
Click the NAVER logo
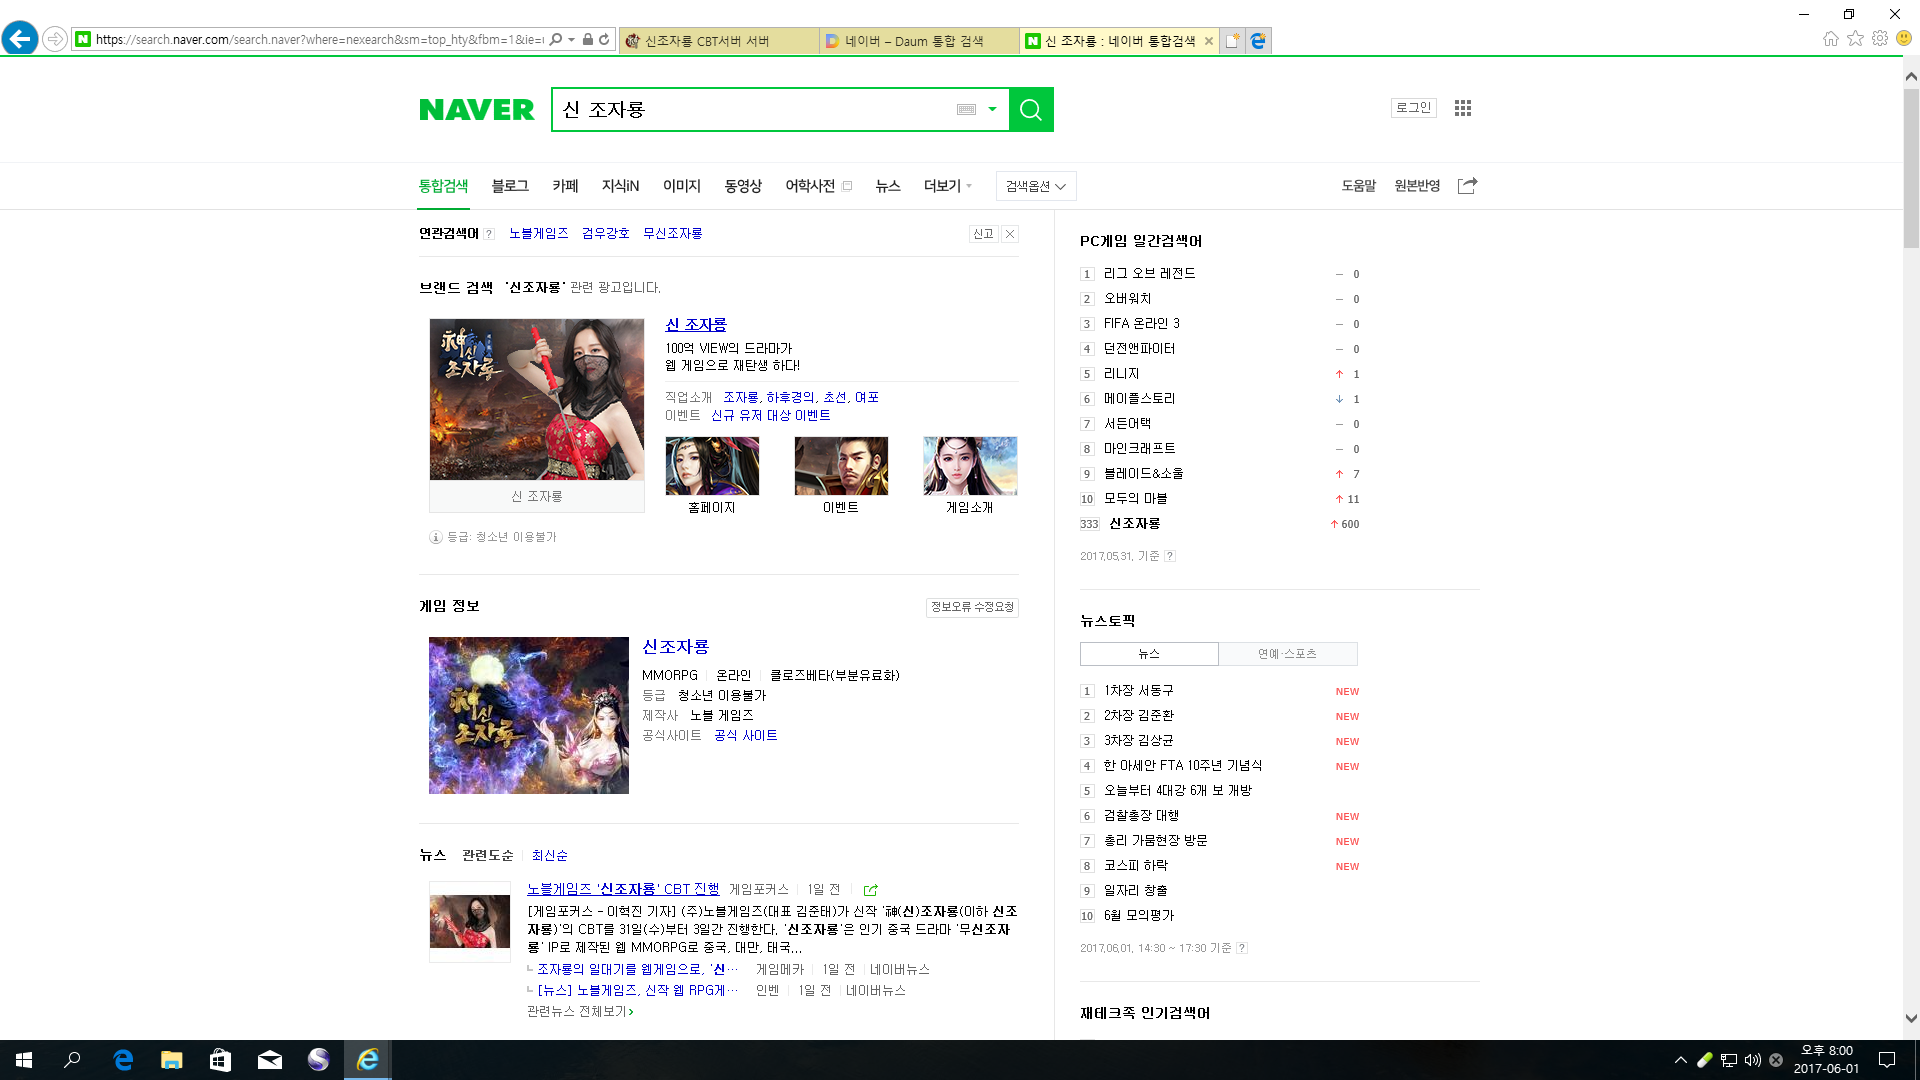pyautogui.click(x=477, y=110)
